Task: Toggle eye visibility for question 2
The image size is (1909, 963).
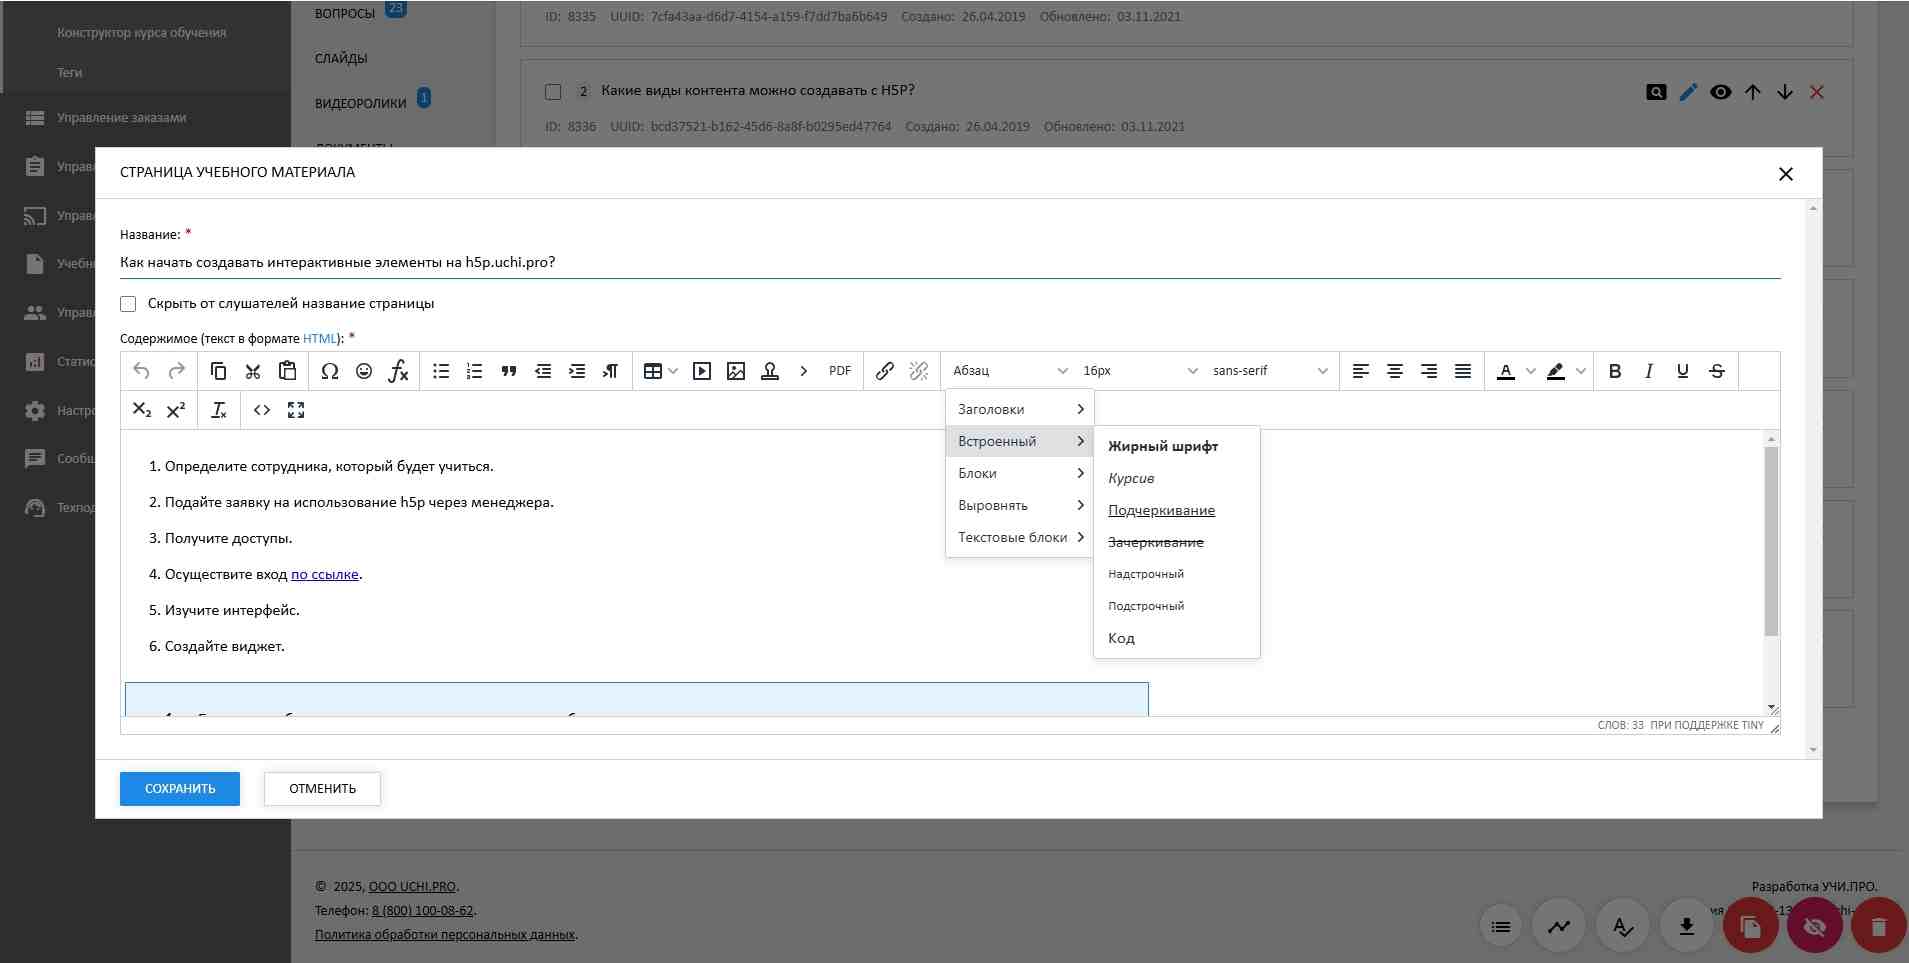Action: click(x=1721, y=92)
